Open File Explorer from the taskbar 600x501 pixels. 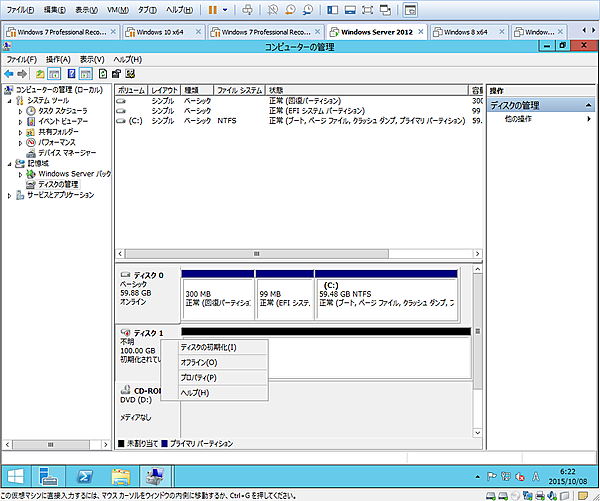(121, 473)
